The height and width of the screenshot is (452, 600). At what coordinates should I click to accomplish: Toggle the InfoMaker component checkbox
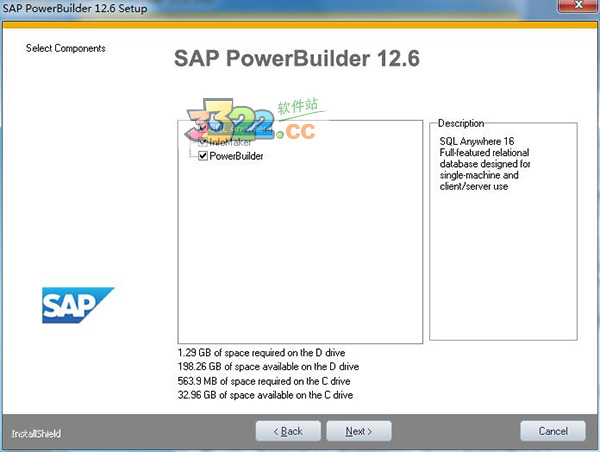click(x=203, y=142)
